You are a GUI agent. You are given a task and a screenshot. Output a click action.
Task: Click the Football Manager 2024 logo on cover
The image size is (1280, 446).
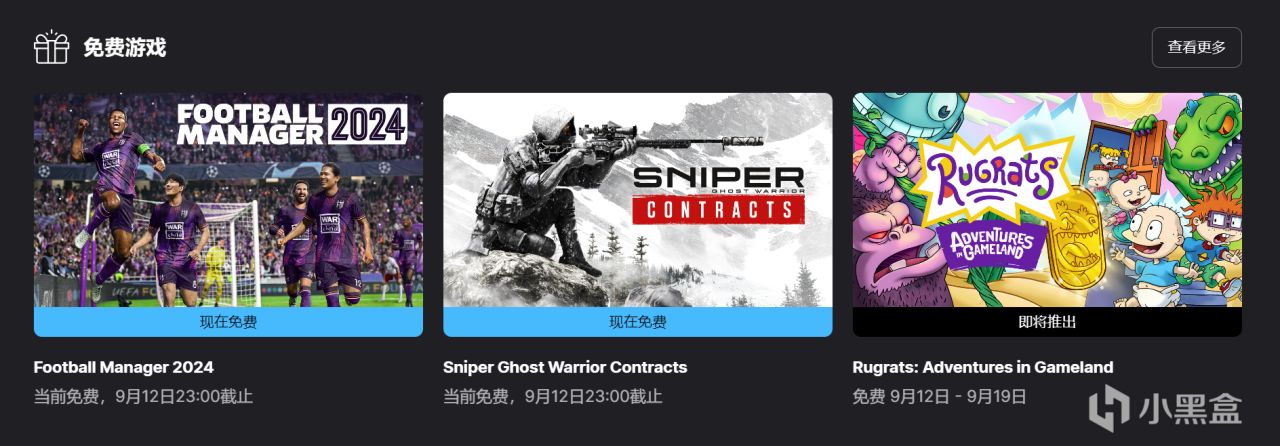pos(292,124)
